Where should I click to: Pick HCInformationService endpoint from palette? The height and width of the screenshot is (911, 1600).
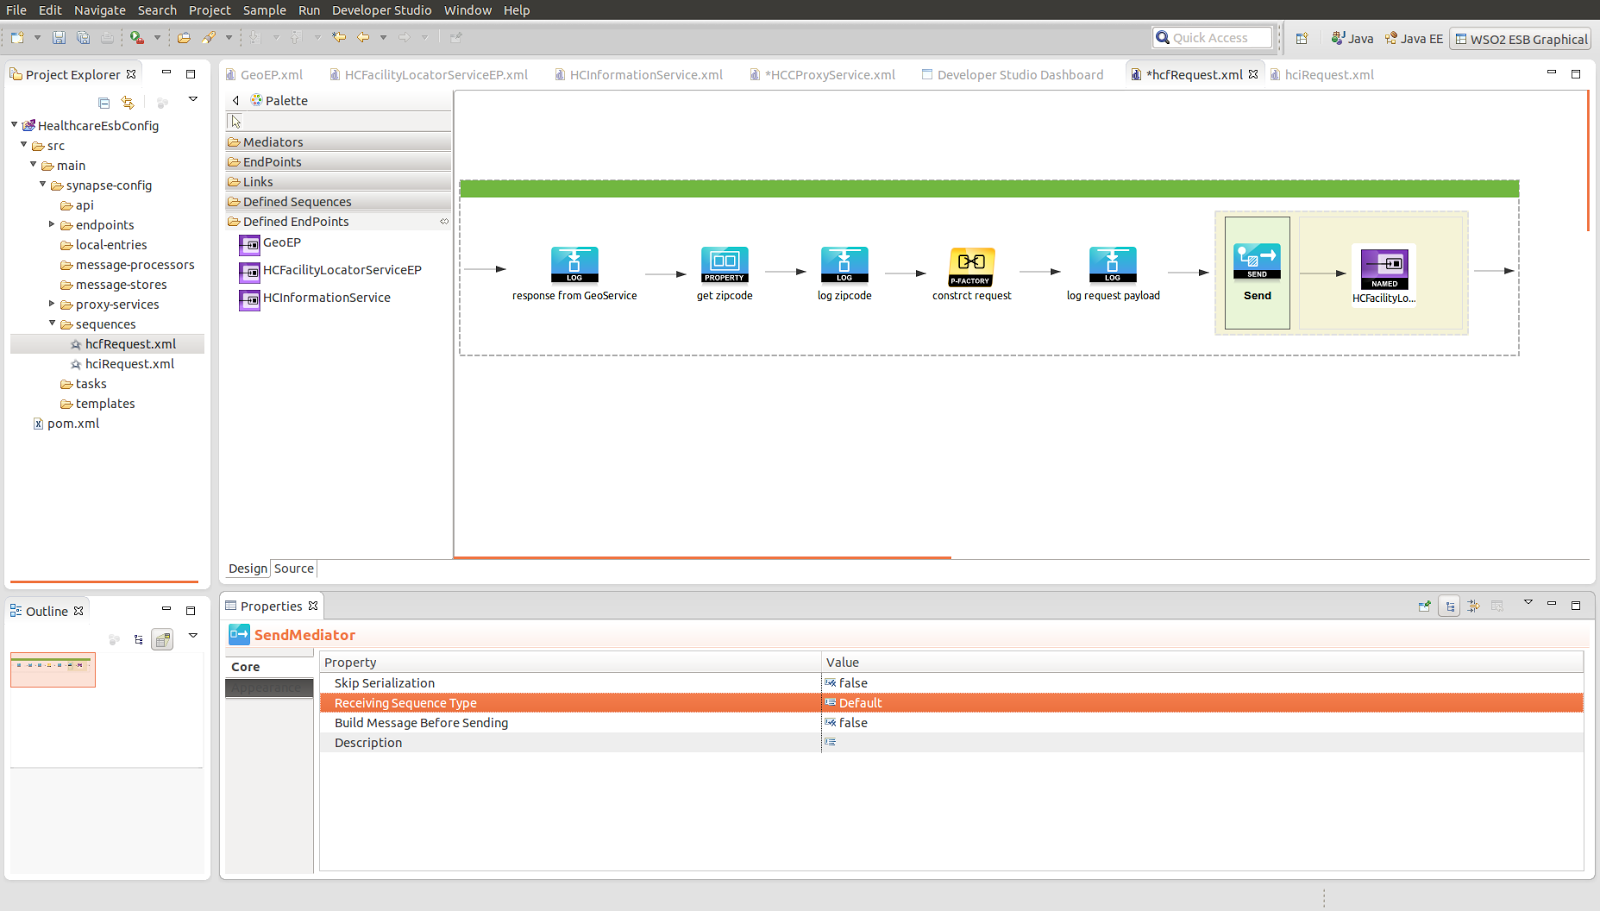pyautogui.click(x=315, y=298)
